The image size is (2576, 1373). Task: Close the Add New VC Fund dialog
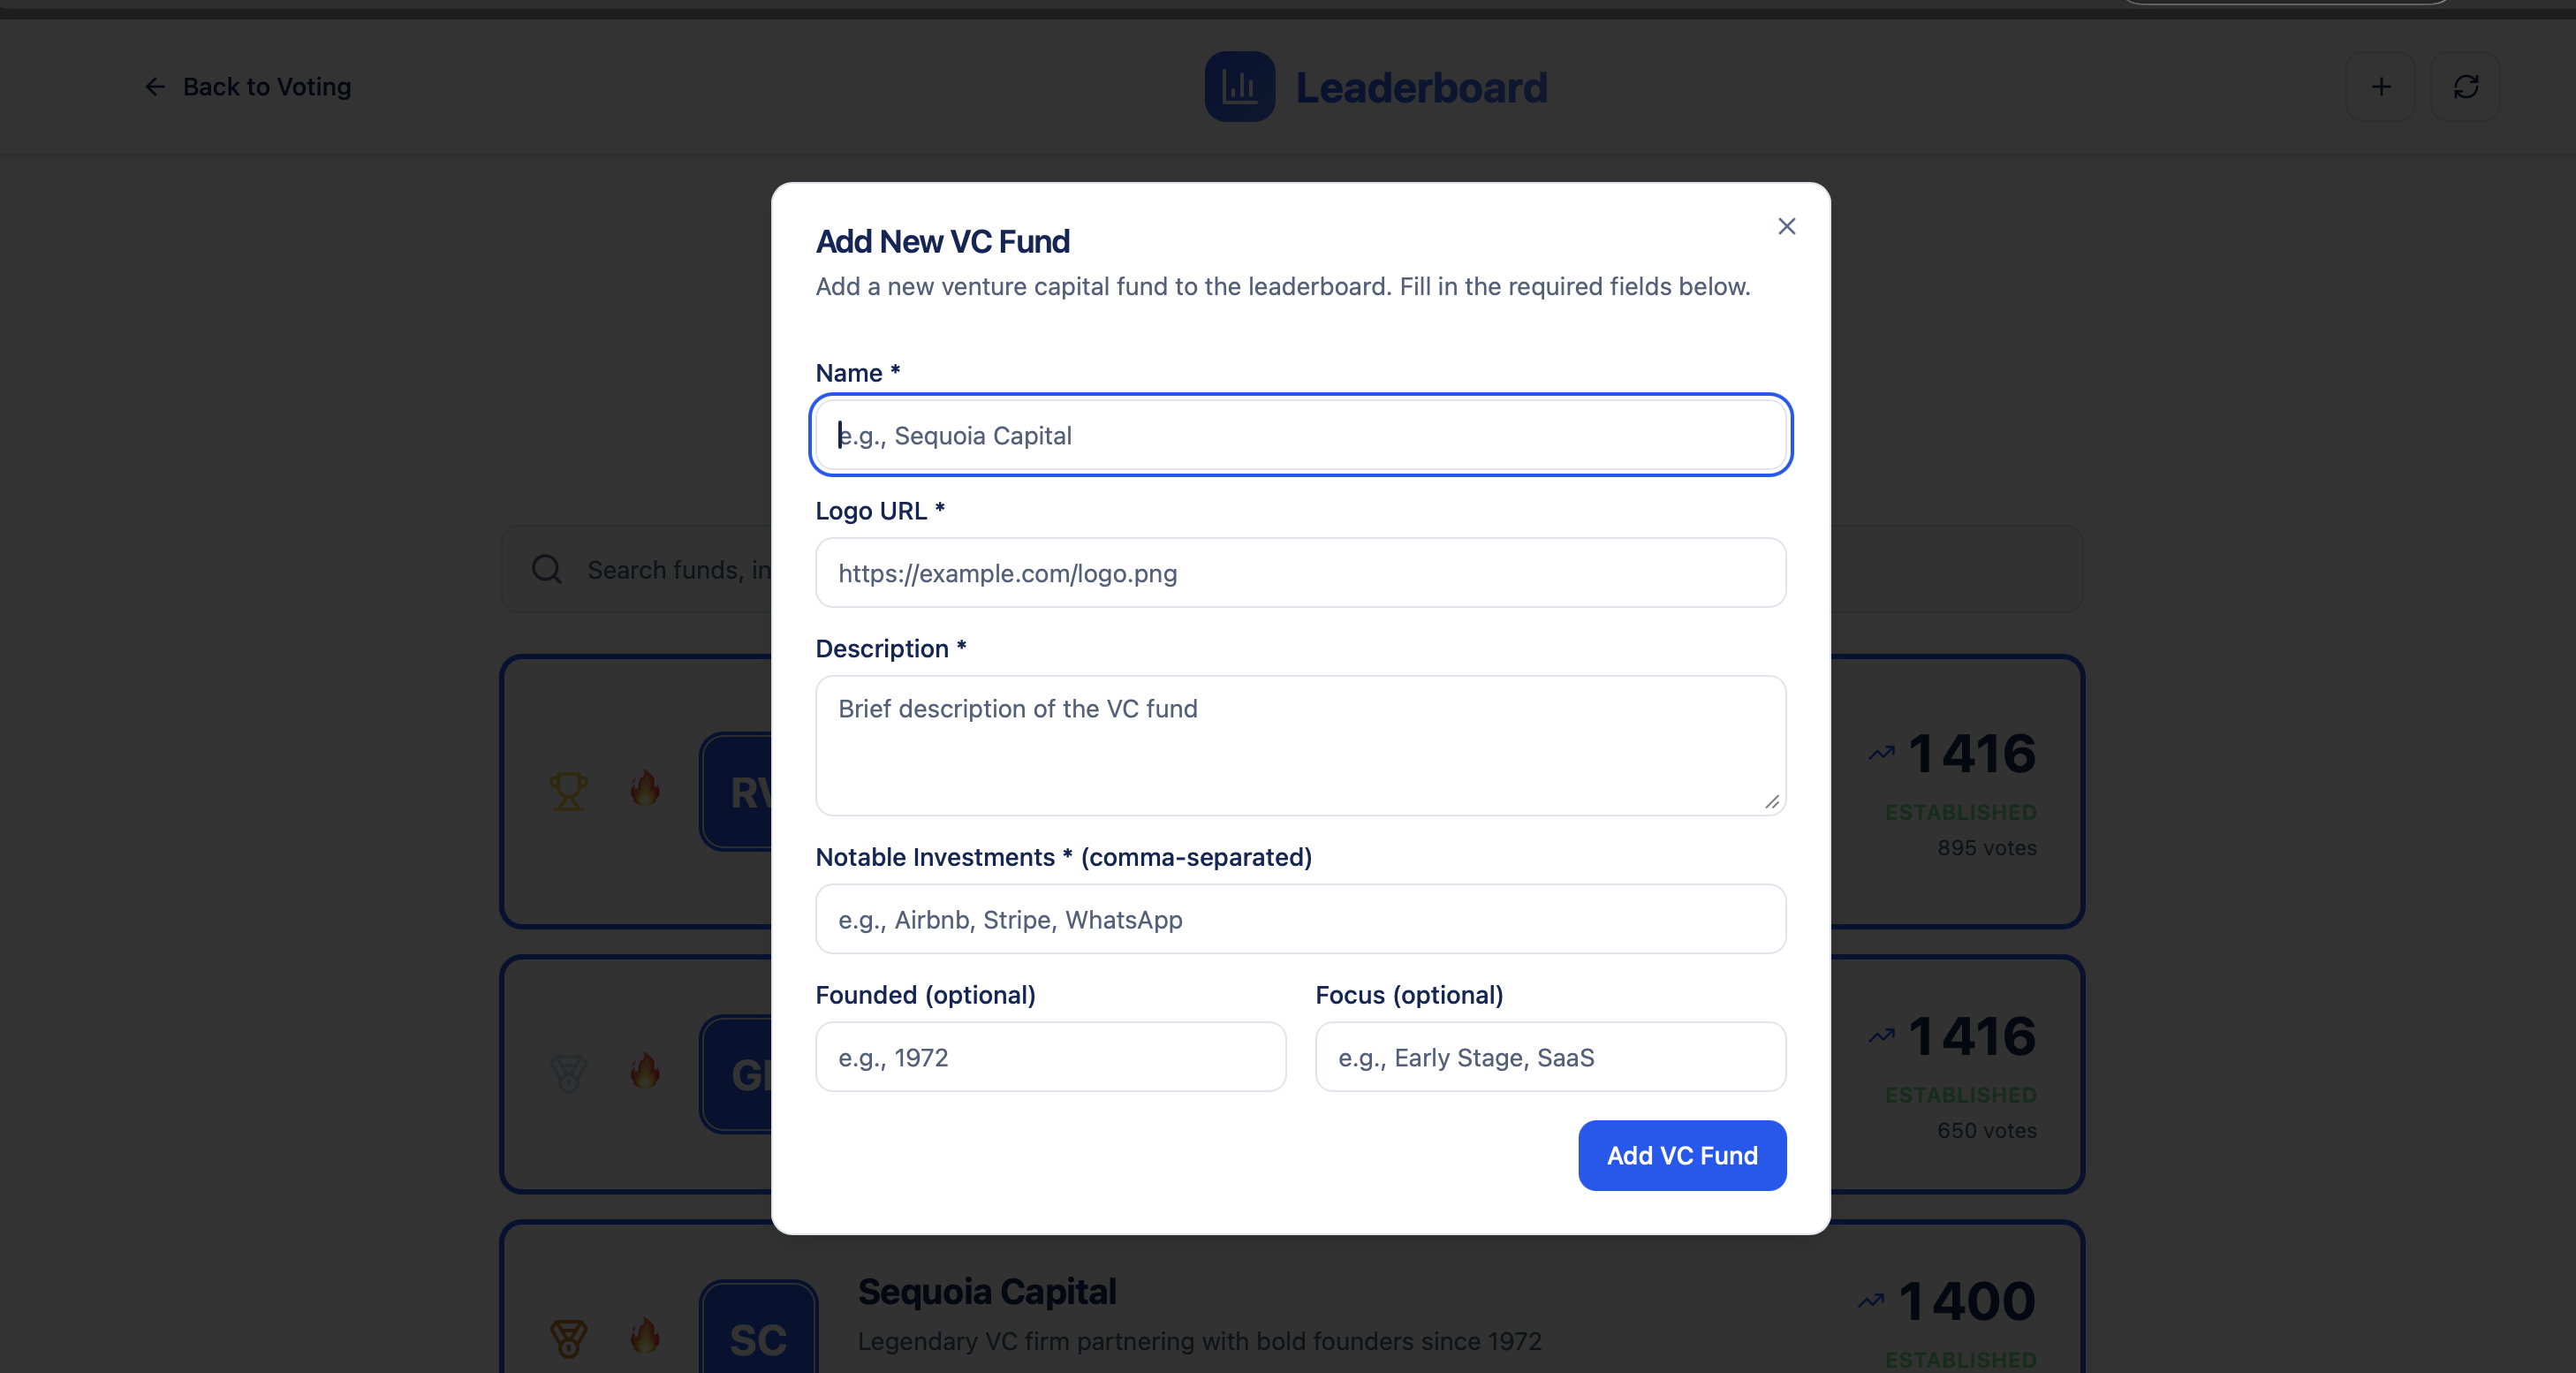[x=1786, y=227]
